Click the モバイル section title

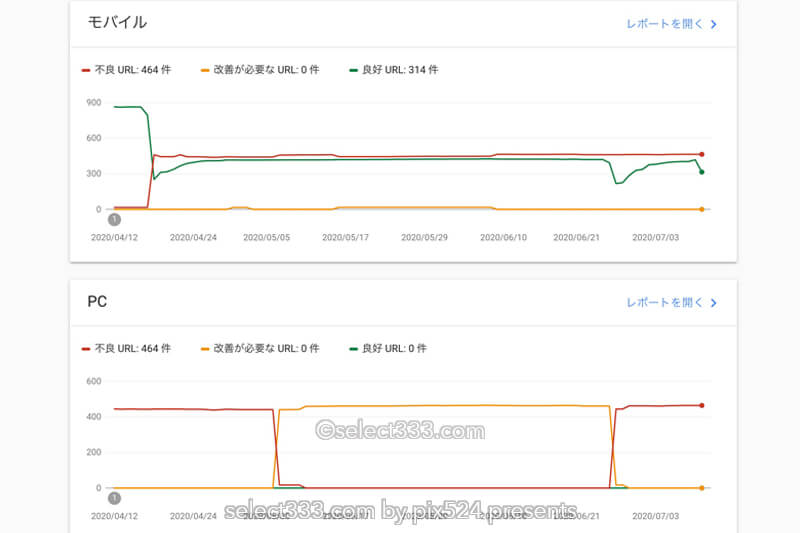pyautogui.click(x=117, y=22)
